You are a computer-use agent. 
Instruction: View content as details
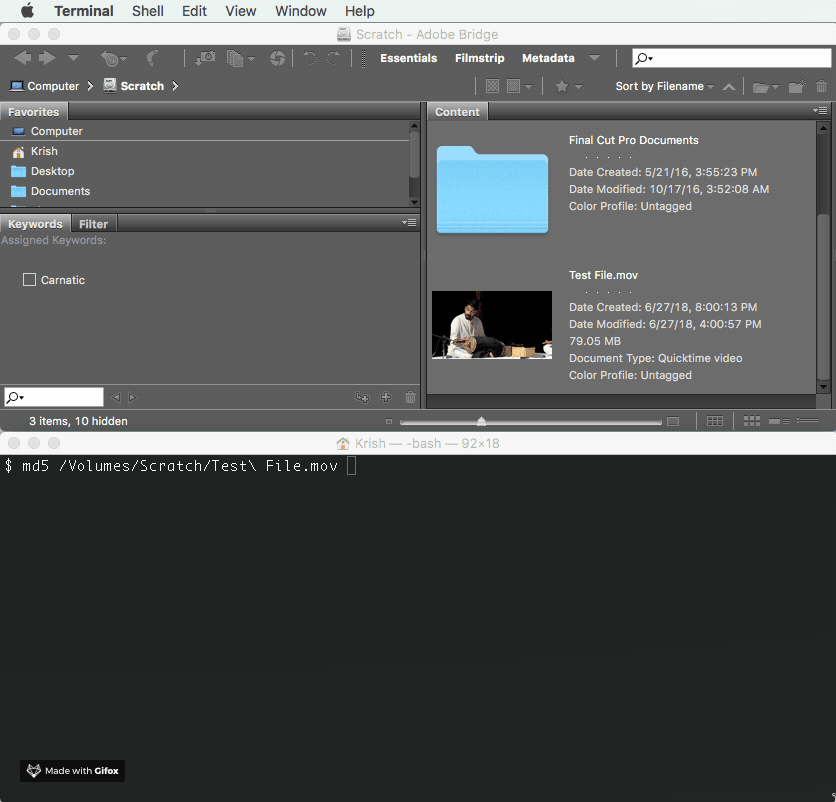coord(779,421)
